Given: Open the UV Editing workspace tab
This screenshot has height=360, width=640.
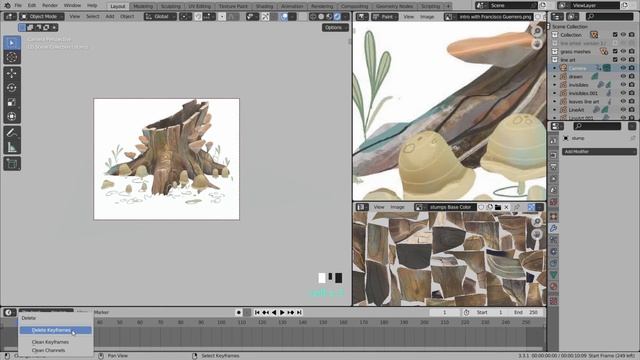Looking at the screenshot, I should [200, 6].
